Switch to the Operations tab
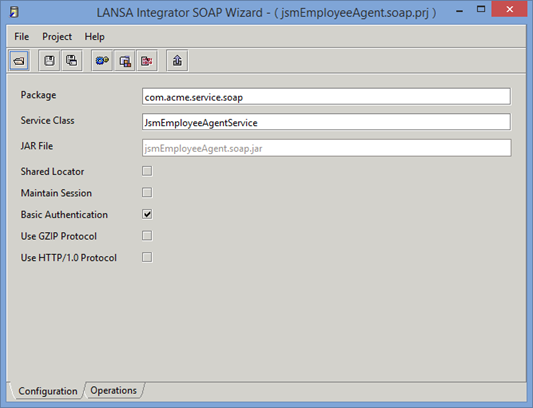Screen dimensions: 533x408 click(114, 390)
